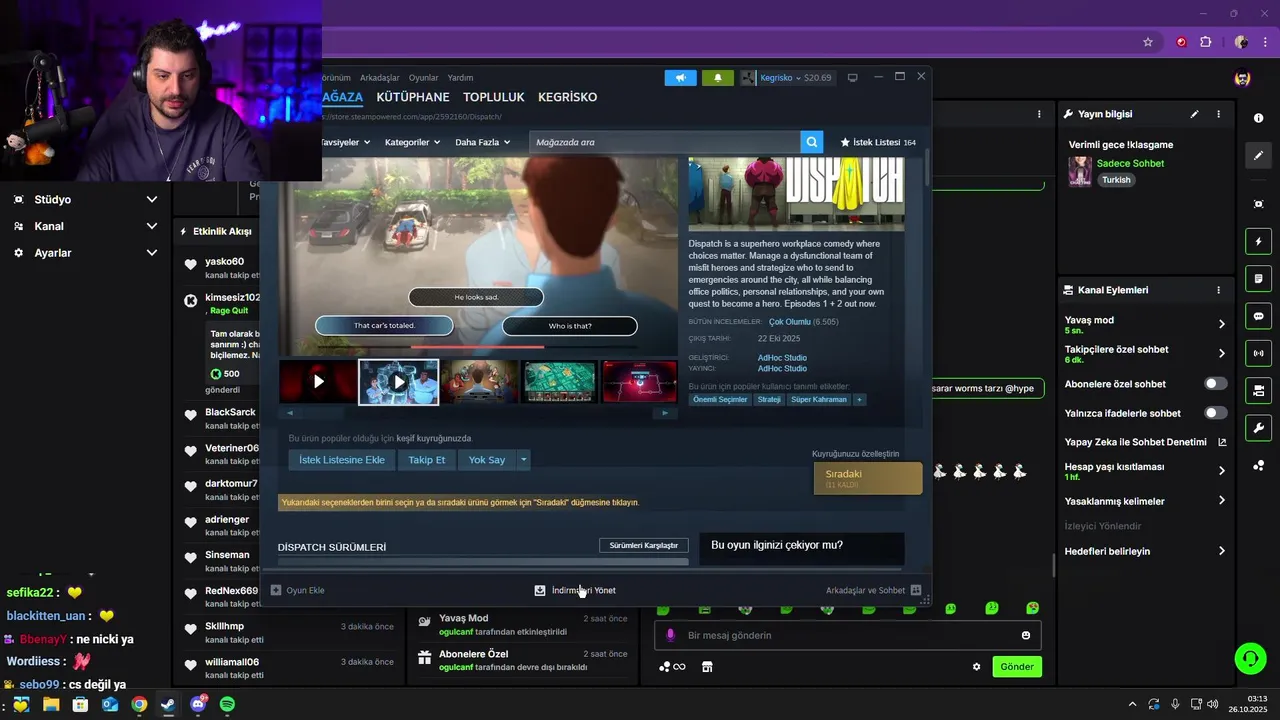Open browser extensions puzzle icon

(1206, 42)
